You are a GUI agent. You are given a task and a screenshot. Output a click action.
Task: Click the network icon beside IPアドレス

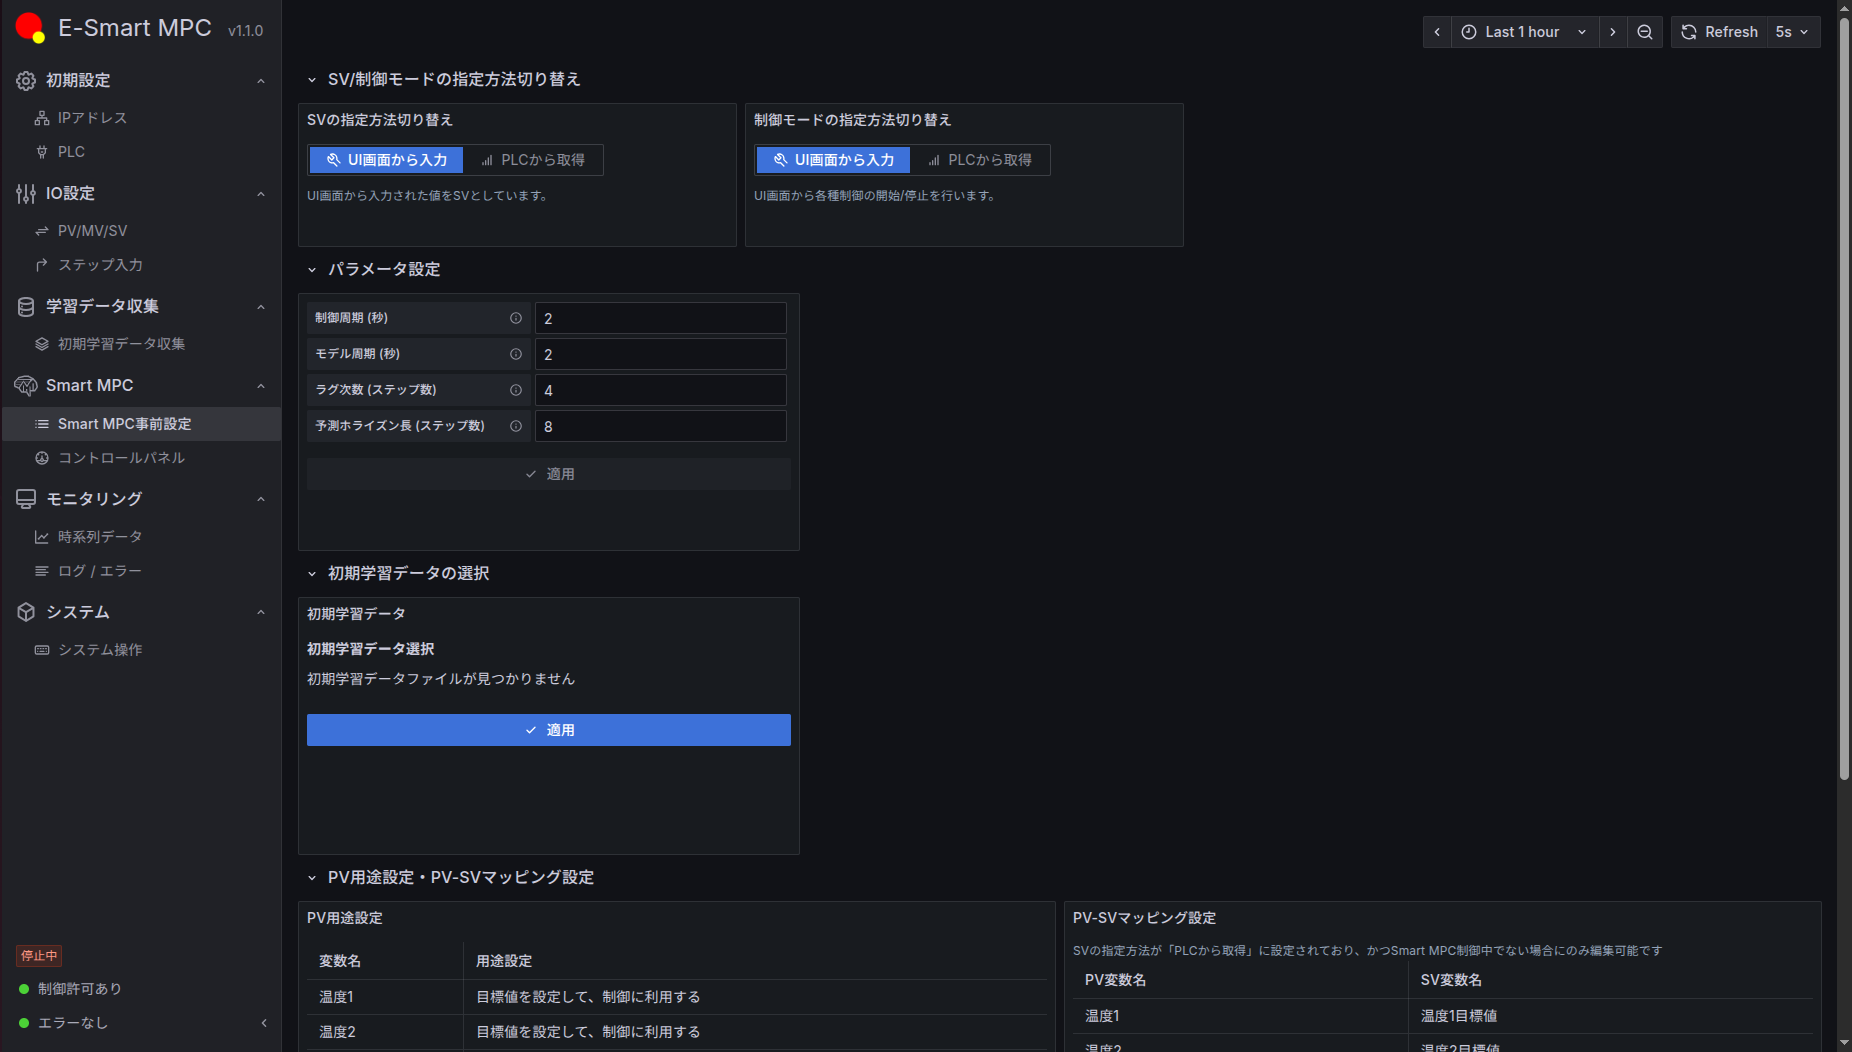click(x=42, y=118)
